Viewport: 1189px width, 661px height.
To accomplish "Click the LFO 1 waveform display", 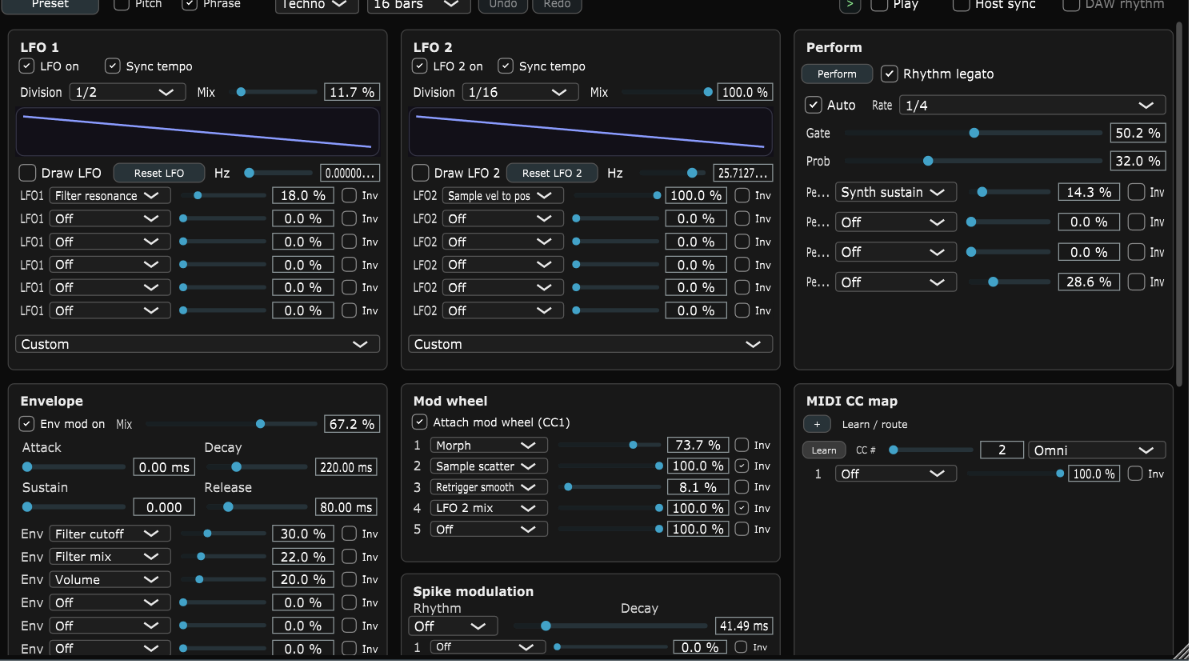I will click(x=197, y=131).
